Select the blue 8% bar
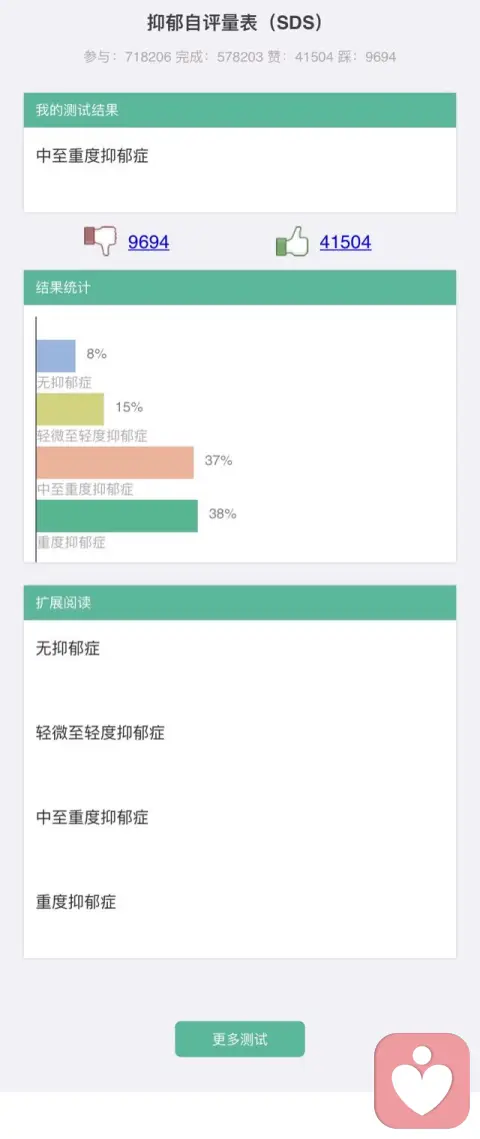The width and height of the screenshot is (480, 1139). tap(56, 356)
